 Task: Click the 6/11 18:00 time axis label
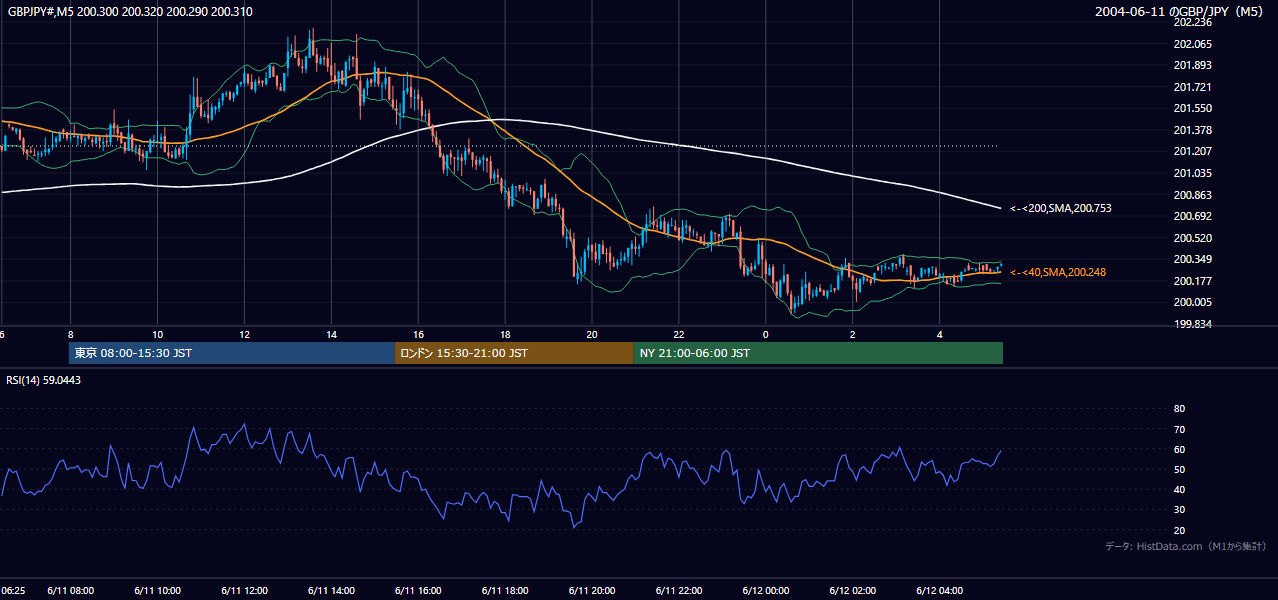tap(505, 590)
